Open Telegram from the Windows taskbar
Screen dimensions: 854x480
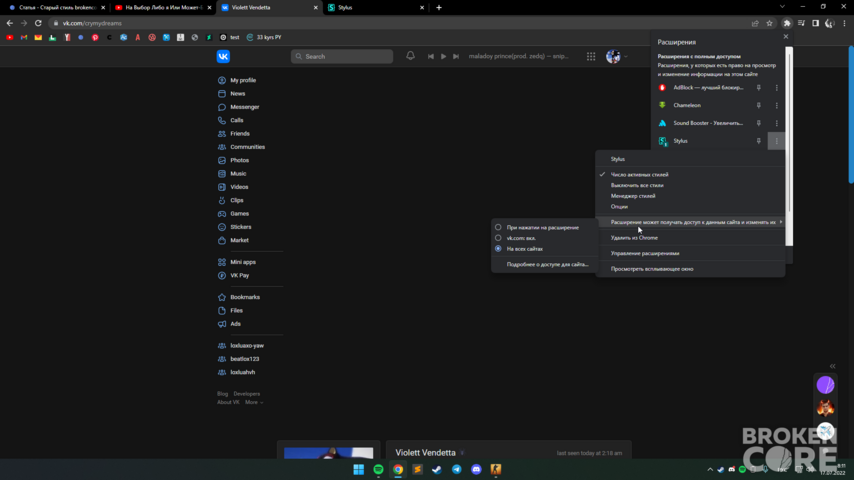pos(456,469)
